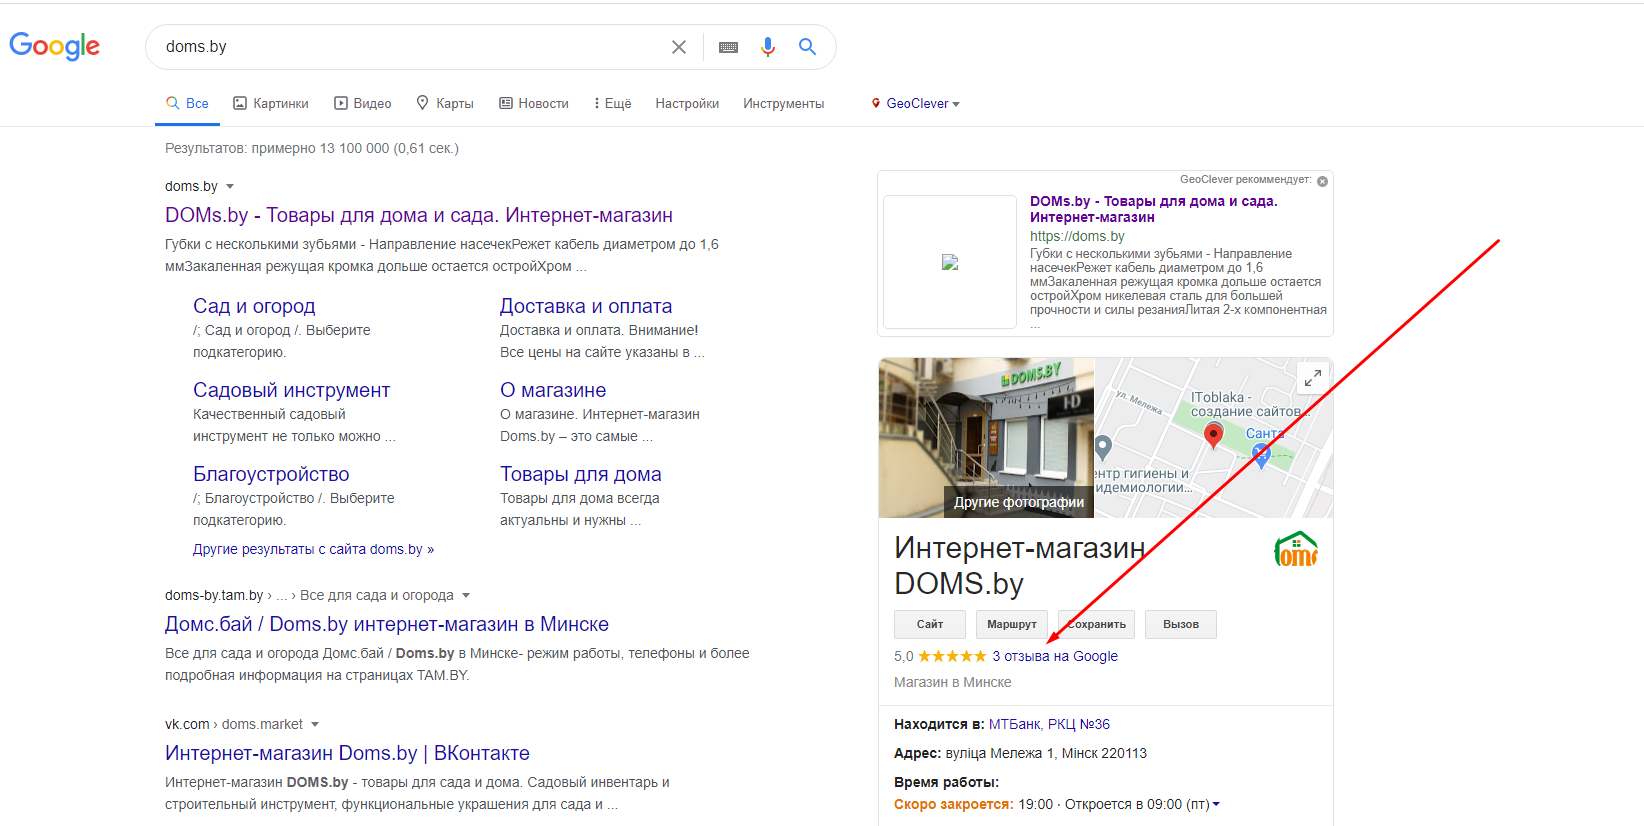Image resolution: width=1644 pixels, height=826 pixels.
Task: Open the Домс.бай интернет-магазин в Минске result
Action: coord(387,624)
